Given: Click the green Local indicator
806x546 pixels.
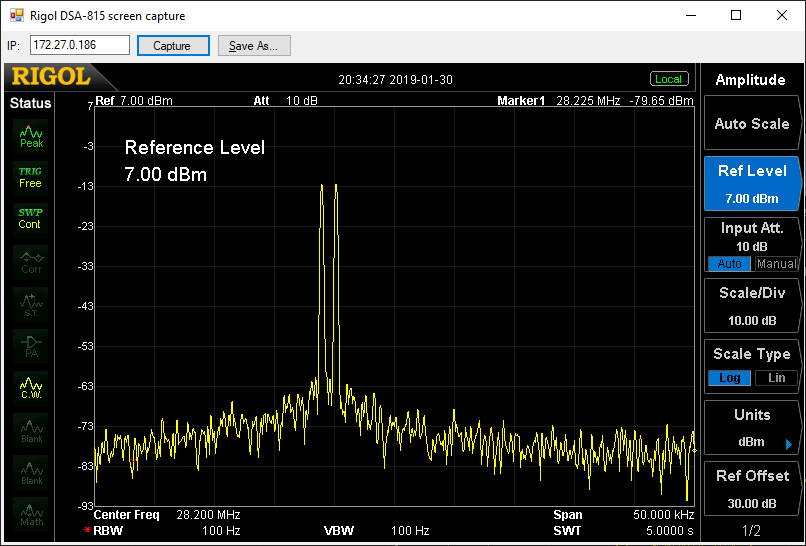Looking at the screenshot, I should click(669, 79).
